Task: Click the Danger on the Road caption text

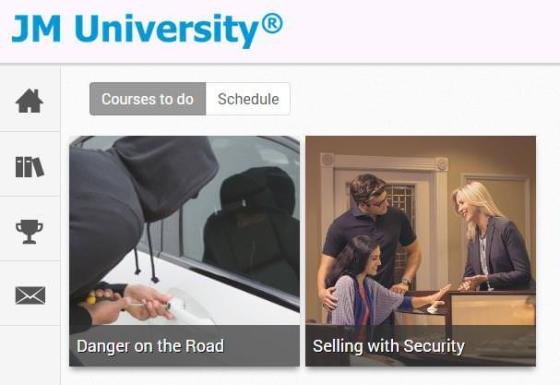Action: pyautogui.click(x=150, y=346)
